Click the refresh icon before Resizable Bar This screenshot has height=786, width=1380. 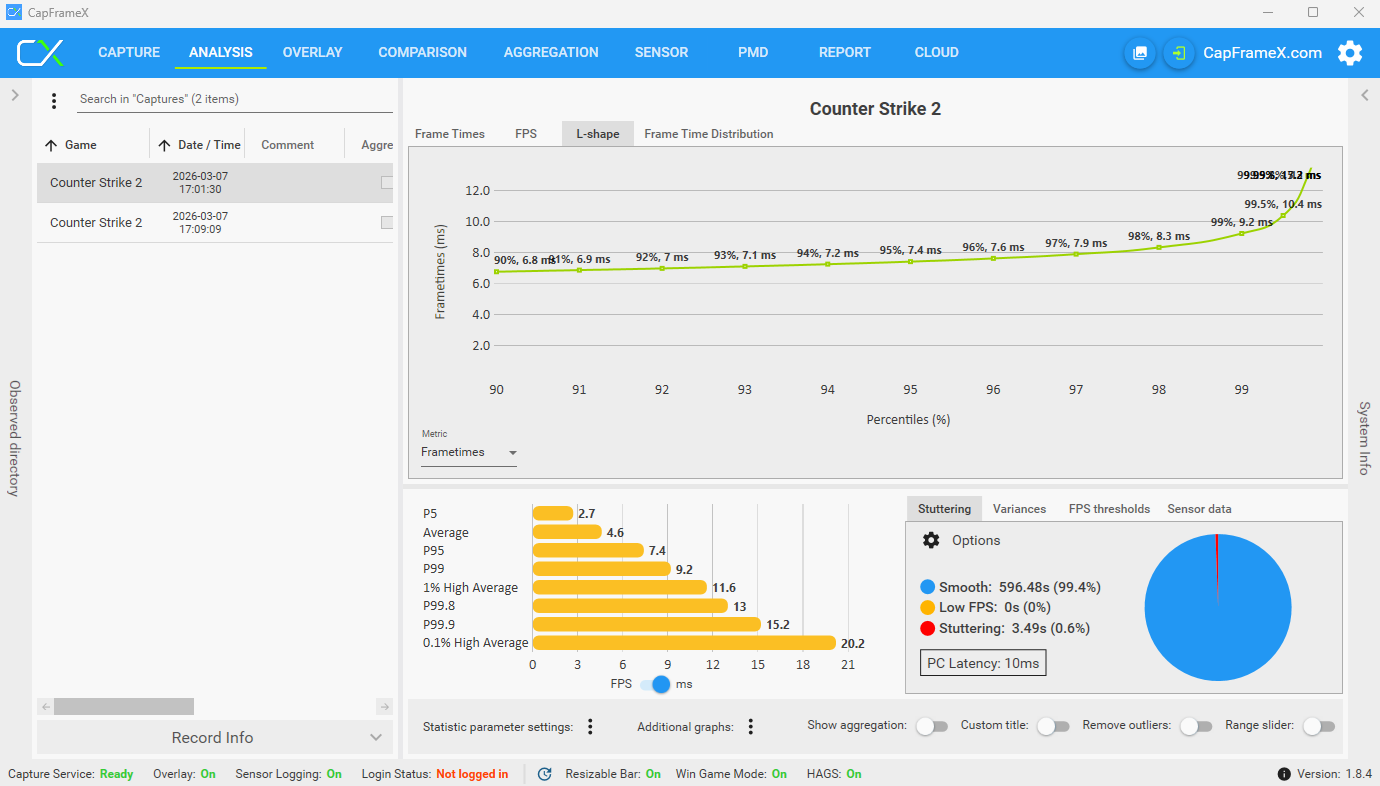[x=545, y=774]
